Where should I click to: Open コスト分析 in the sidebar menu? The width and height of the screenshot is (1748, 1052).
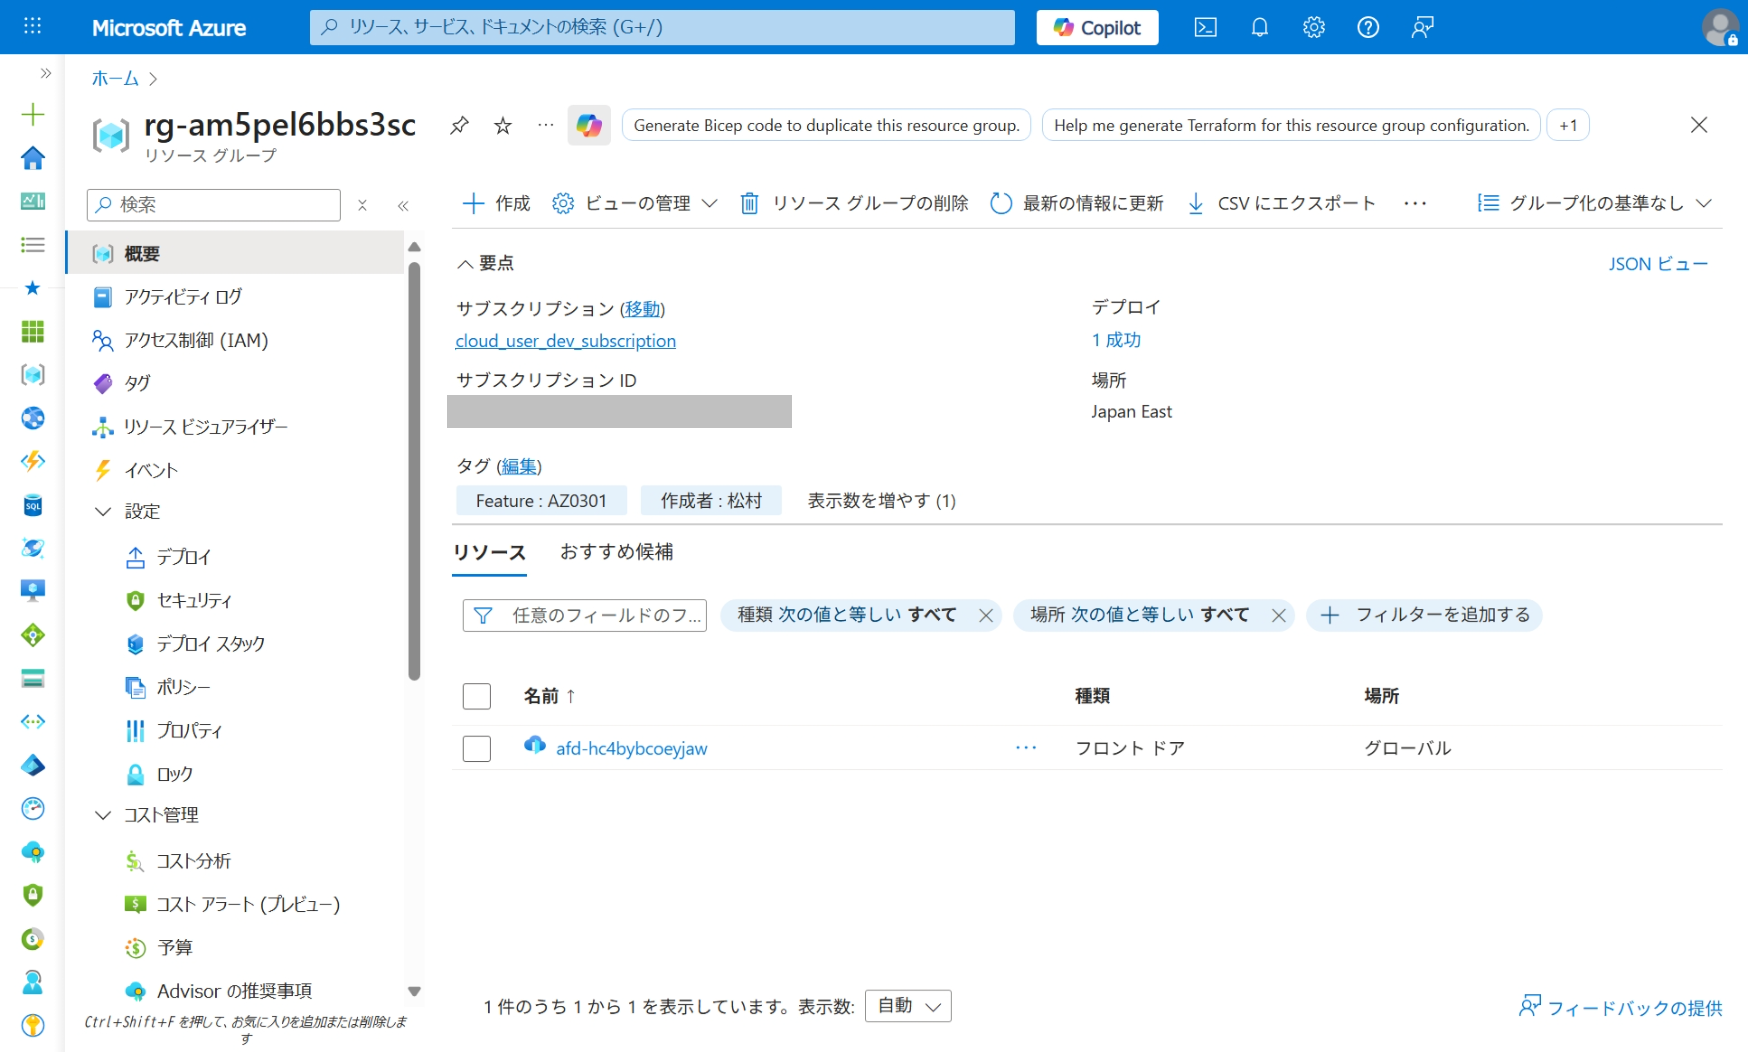point(196,861)
